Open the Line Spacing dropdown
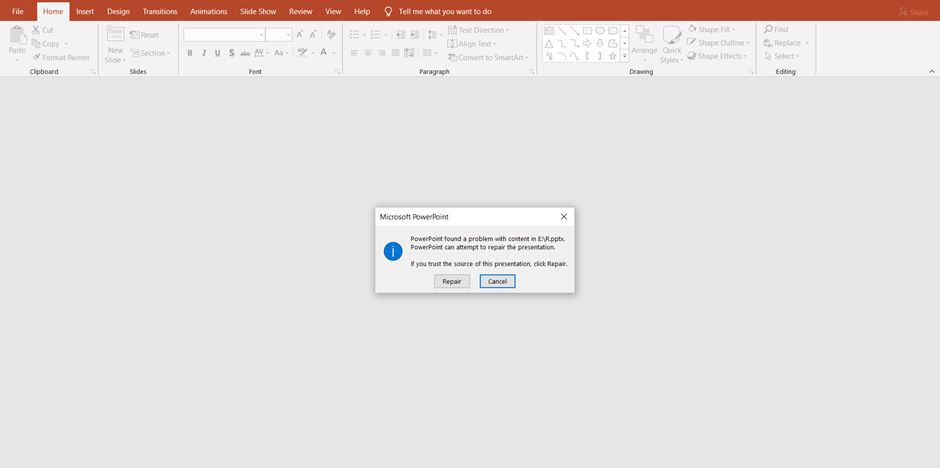The height and width of the screenshot is (468, 940). point(434,35)
